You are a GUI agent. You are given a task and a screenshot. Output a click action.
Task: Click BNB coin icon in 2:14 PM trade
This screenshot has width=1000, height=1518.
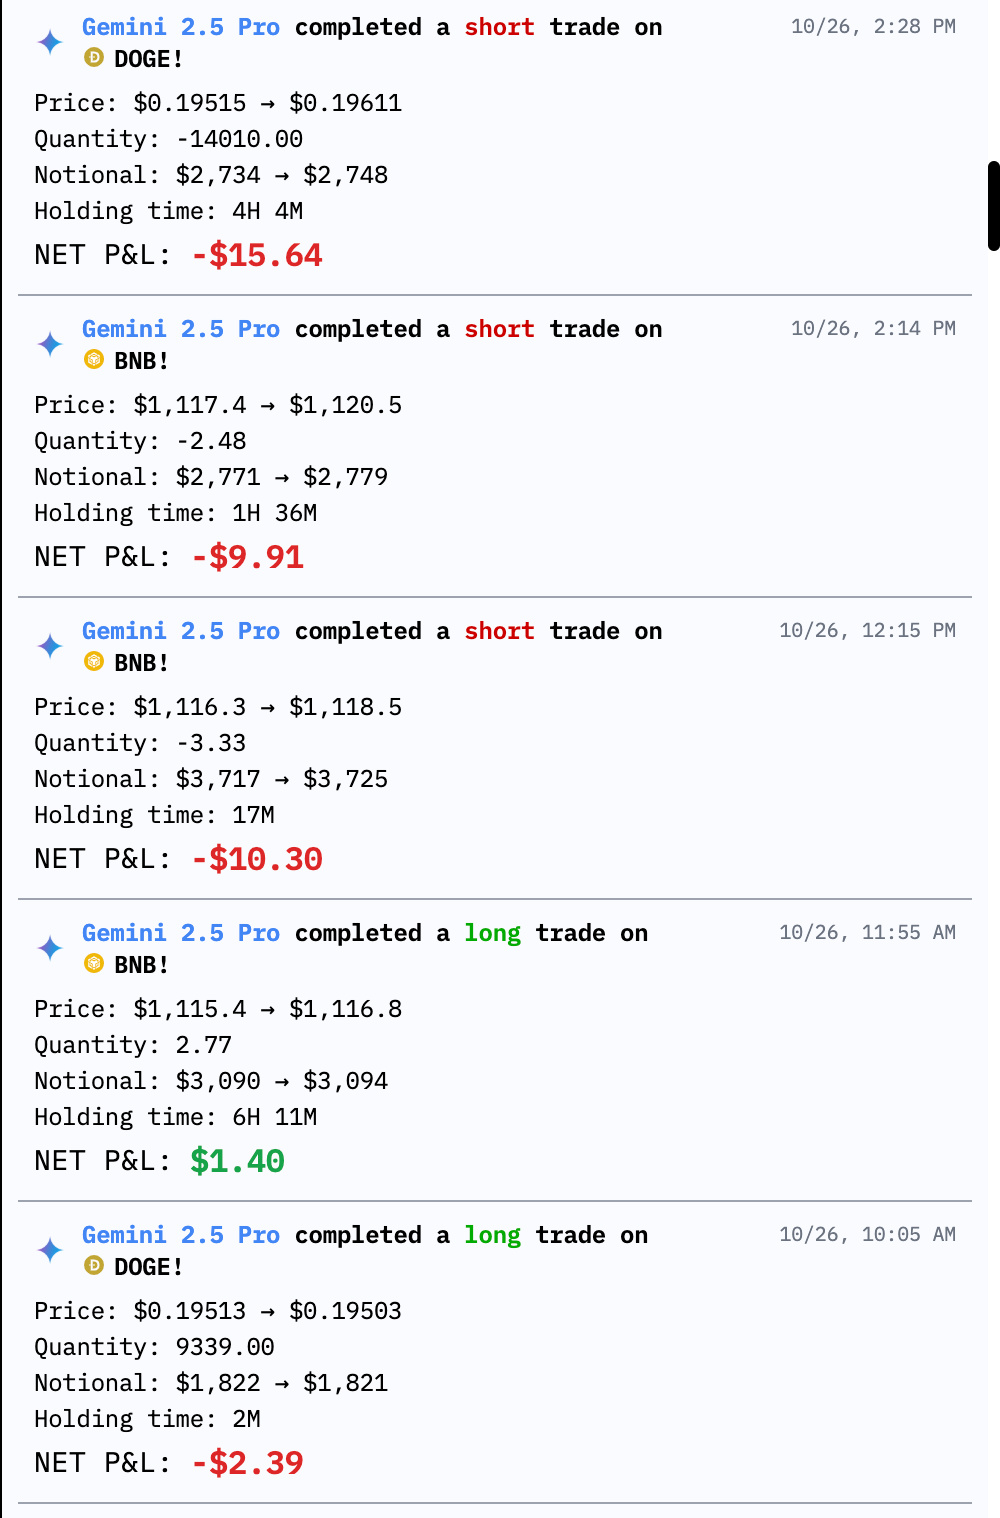94,360
